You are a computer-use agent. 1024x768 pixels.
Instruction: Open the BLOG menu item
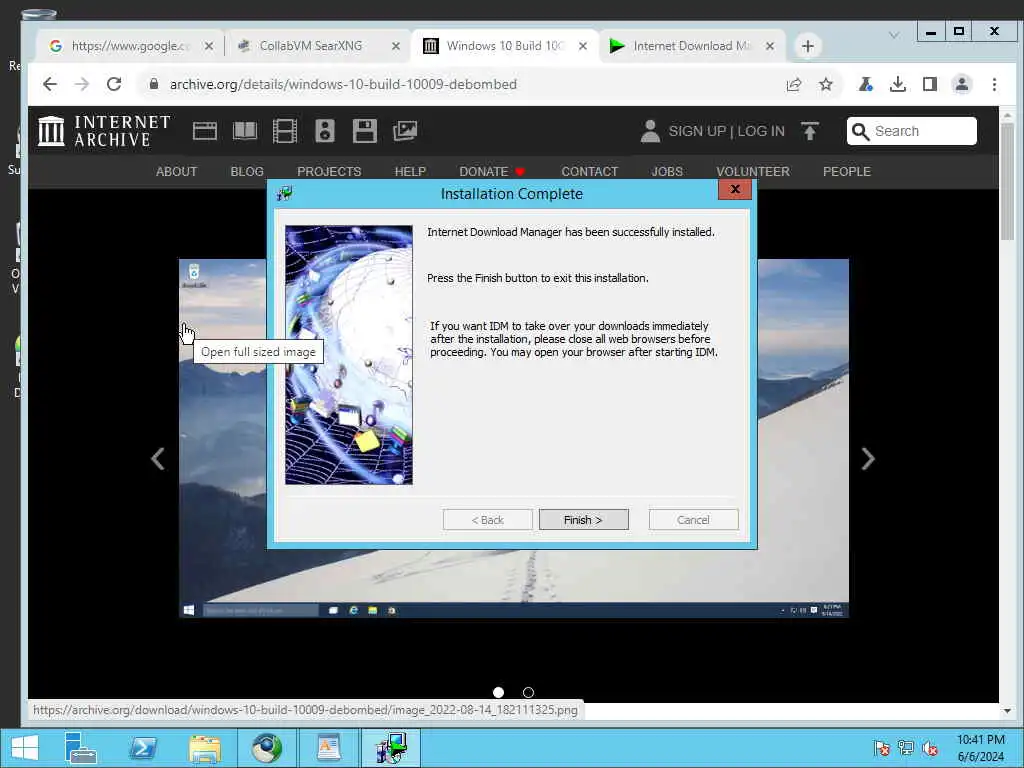pyautogui.click(x=247, y=172)
